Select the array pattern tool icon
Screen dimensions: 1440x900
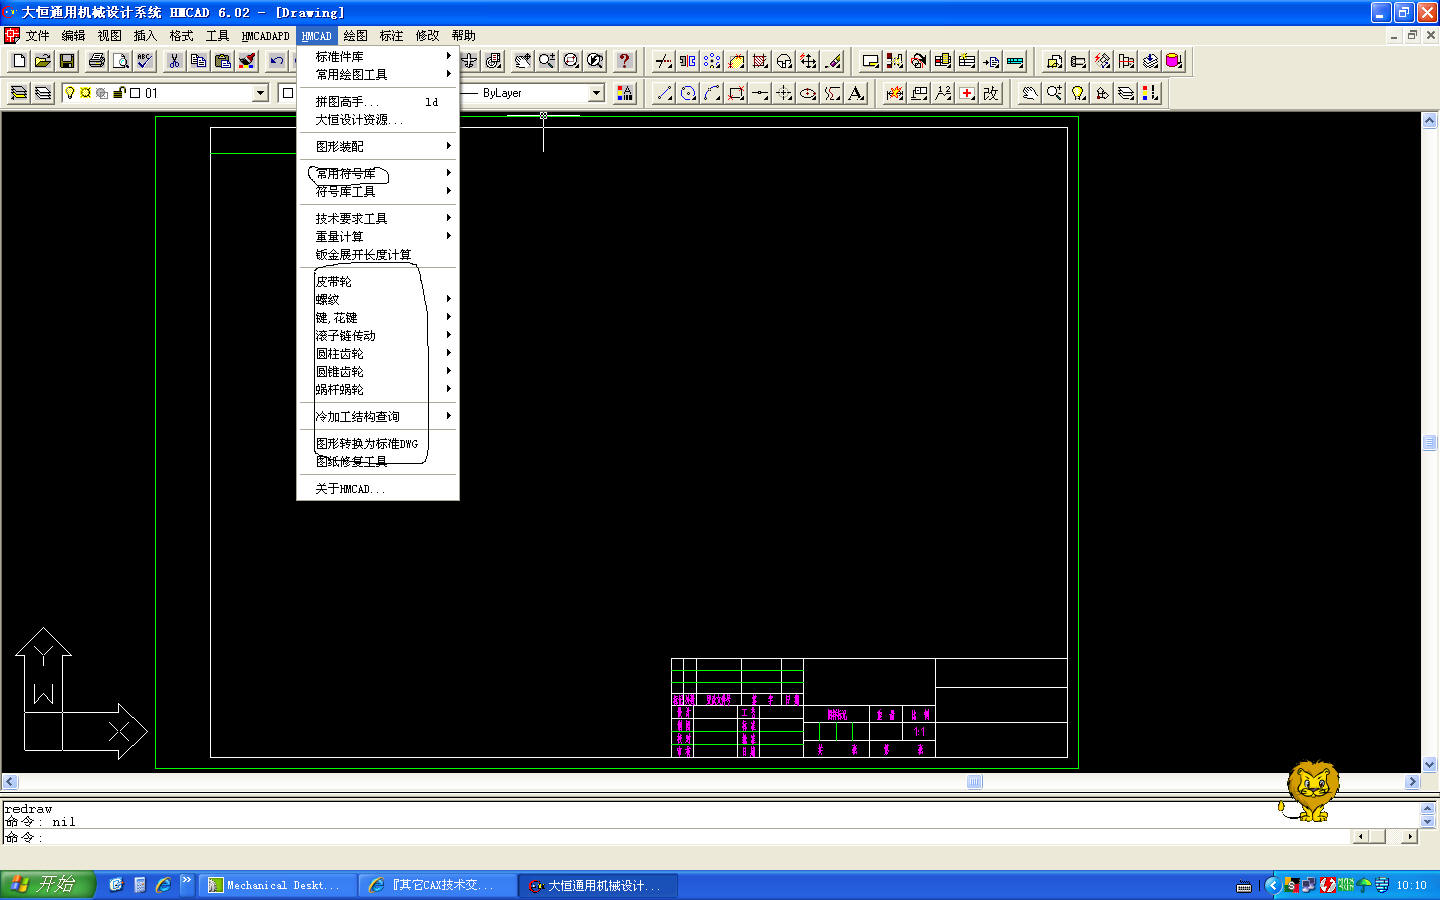tap(712, 61)
